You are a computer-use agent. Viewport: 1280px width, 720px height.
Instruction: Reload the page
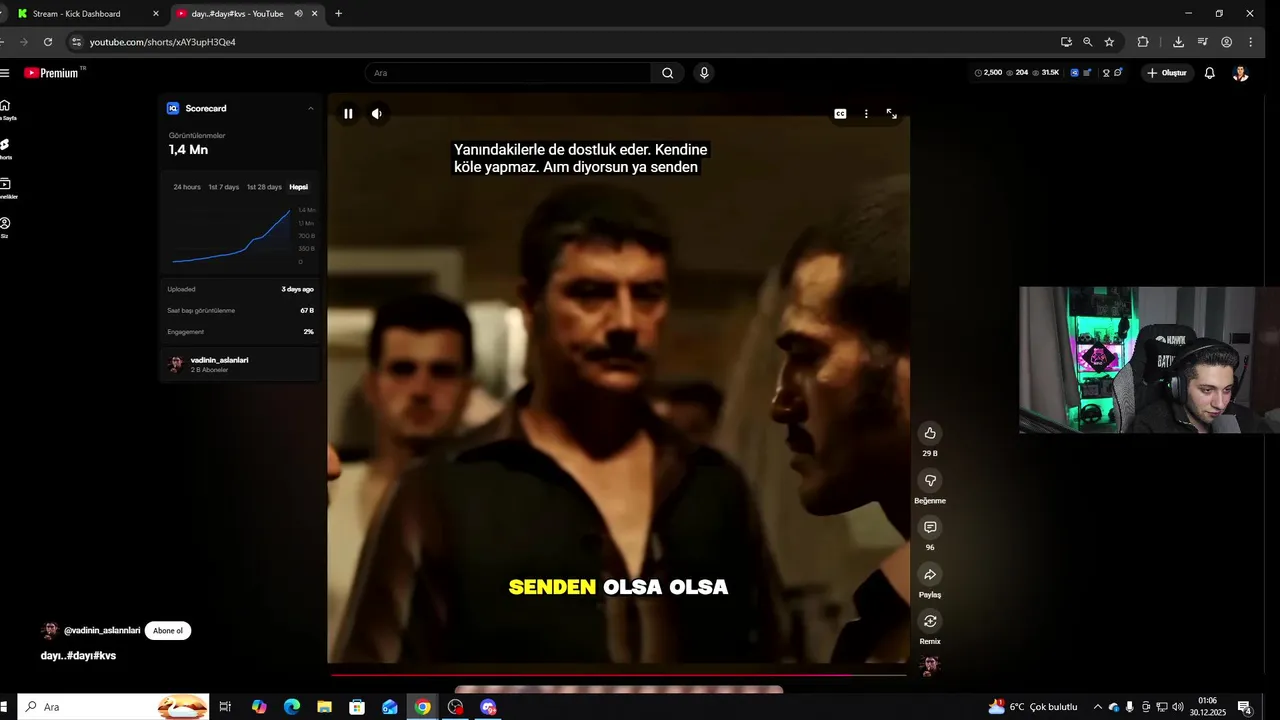48,42
